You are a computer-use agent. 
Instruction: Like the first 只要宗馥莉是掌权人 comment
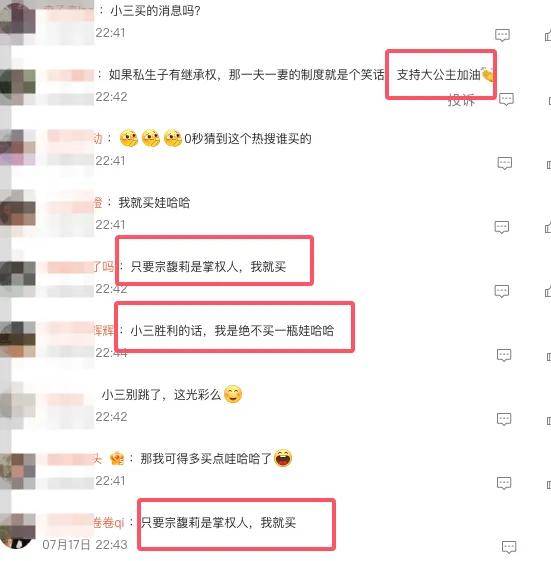548,291
